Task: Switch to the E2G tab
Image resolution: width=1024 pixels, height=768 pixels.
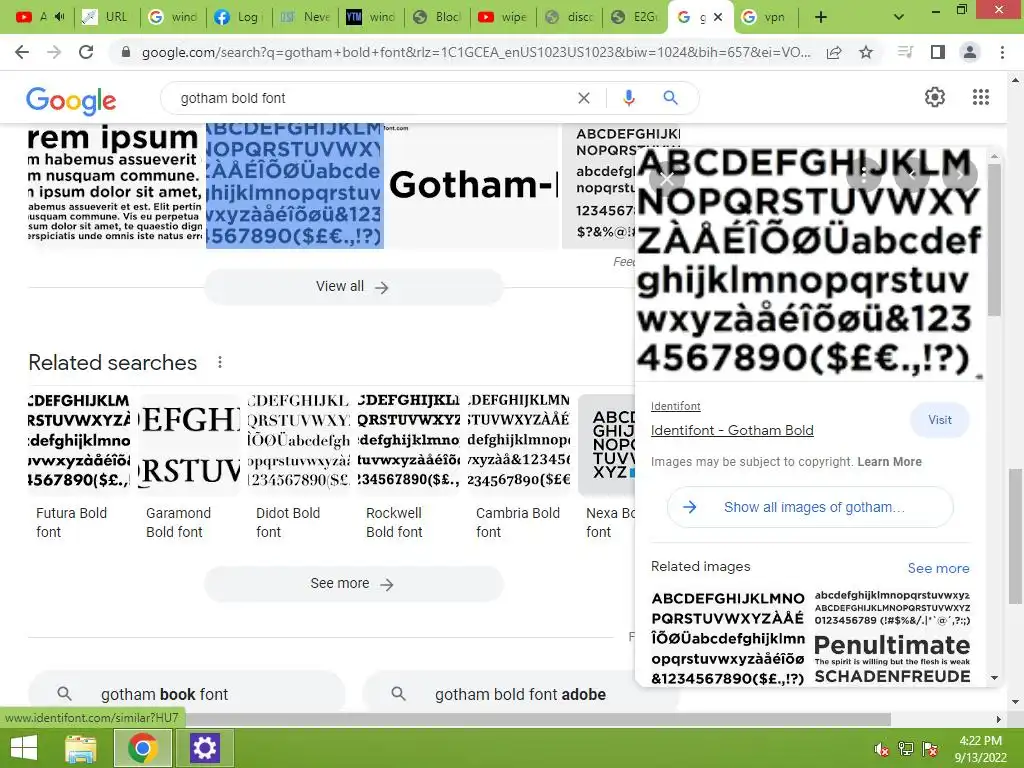Action: (x=635, y=17)
